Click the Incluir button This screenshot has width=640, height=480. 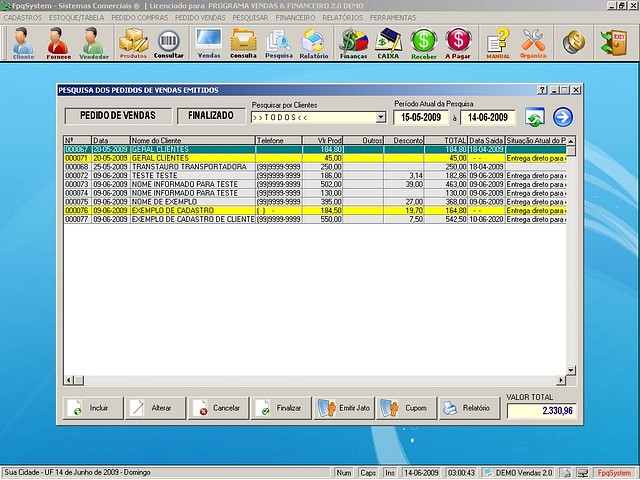[x=88, y=408]
